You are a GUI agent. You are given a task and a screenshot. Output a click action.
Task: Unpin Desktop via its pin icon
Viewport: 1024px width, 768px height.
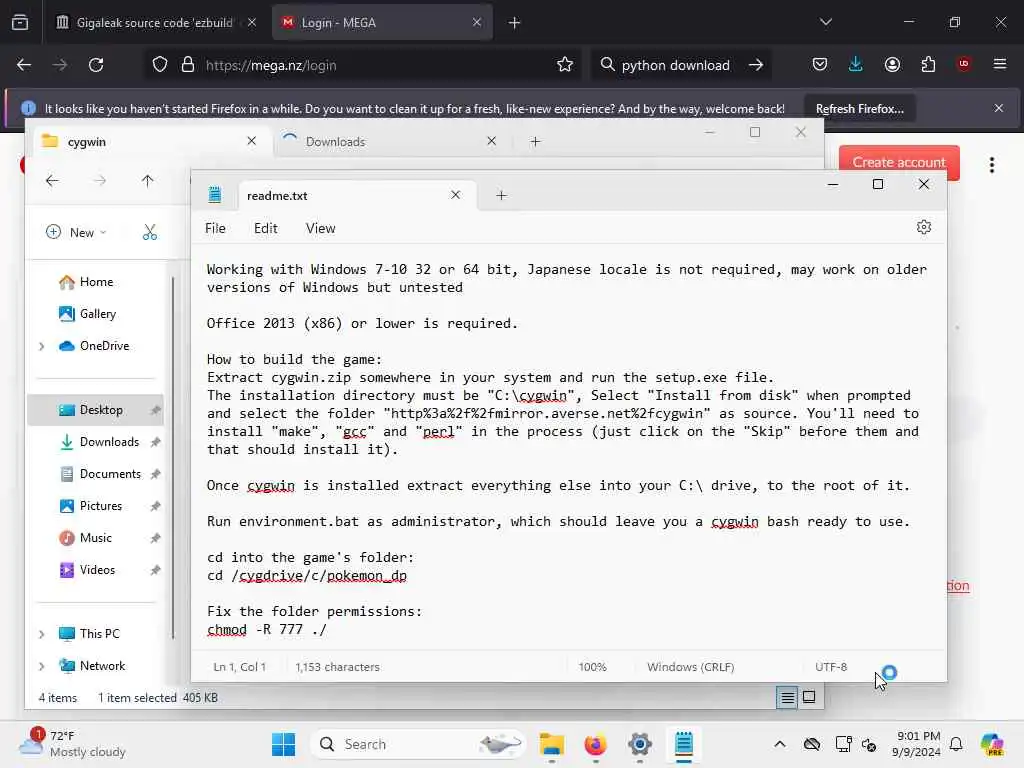155,410
